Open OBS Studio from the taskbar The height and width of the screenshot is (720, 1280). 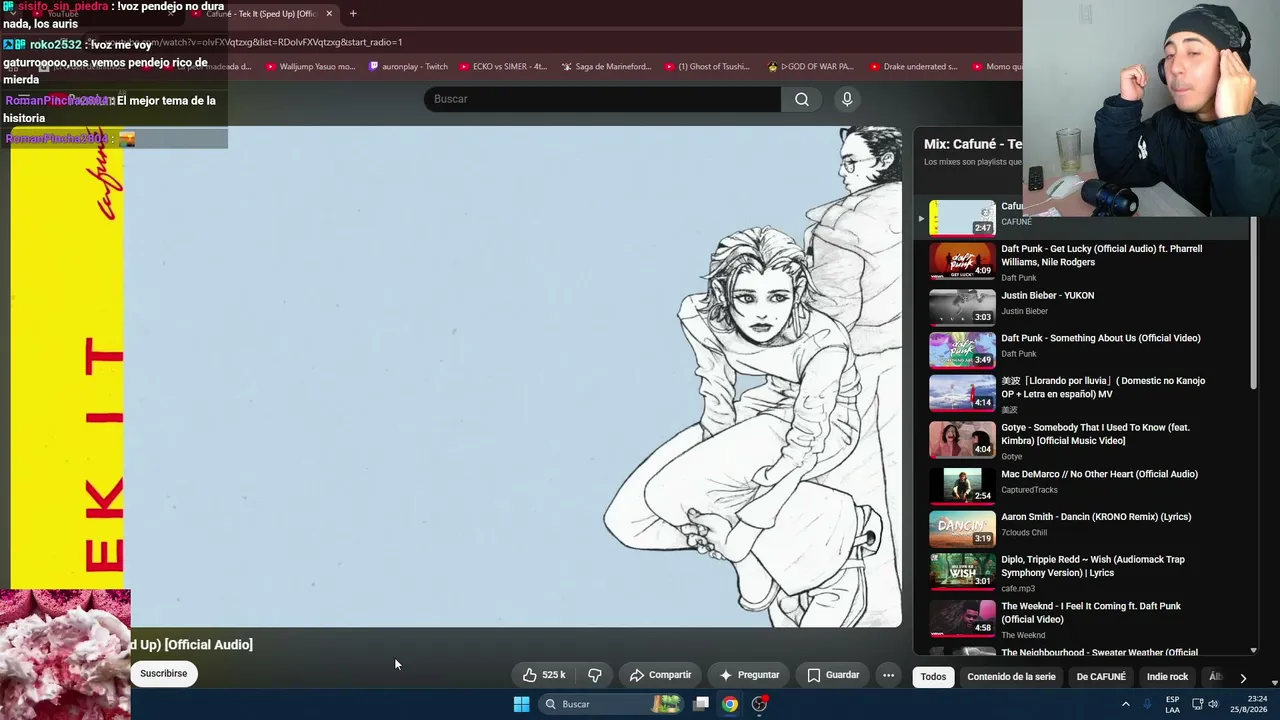(x=760, y=704)
